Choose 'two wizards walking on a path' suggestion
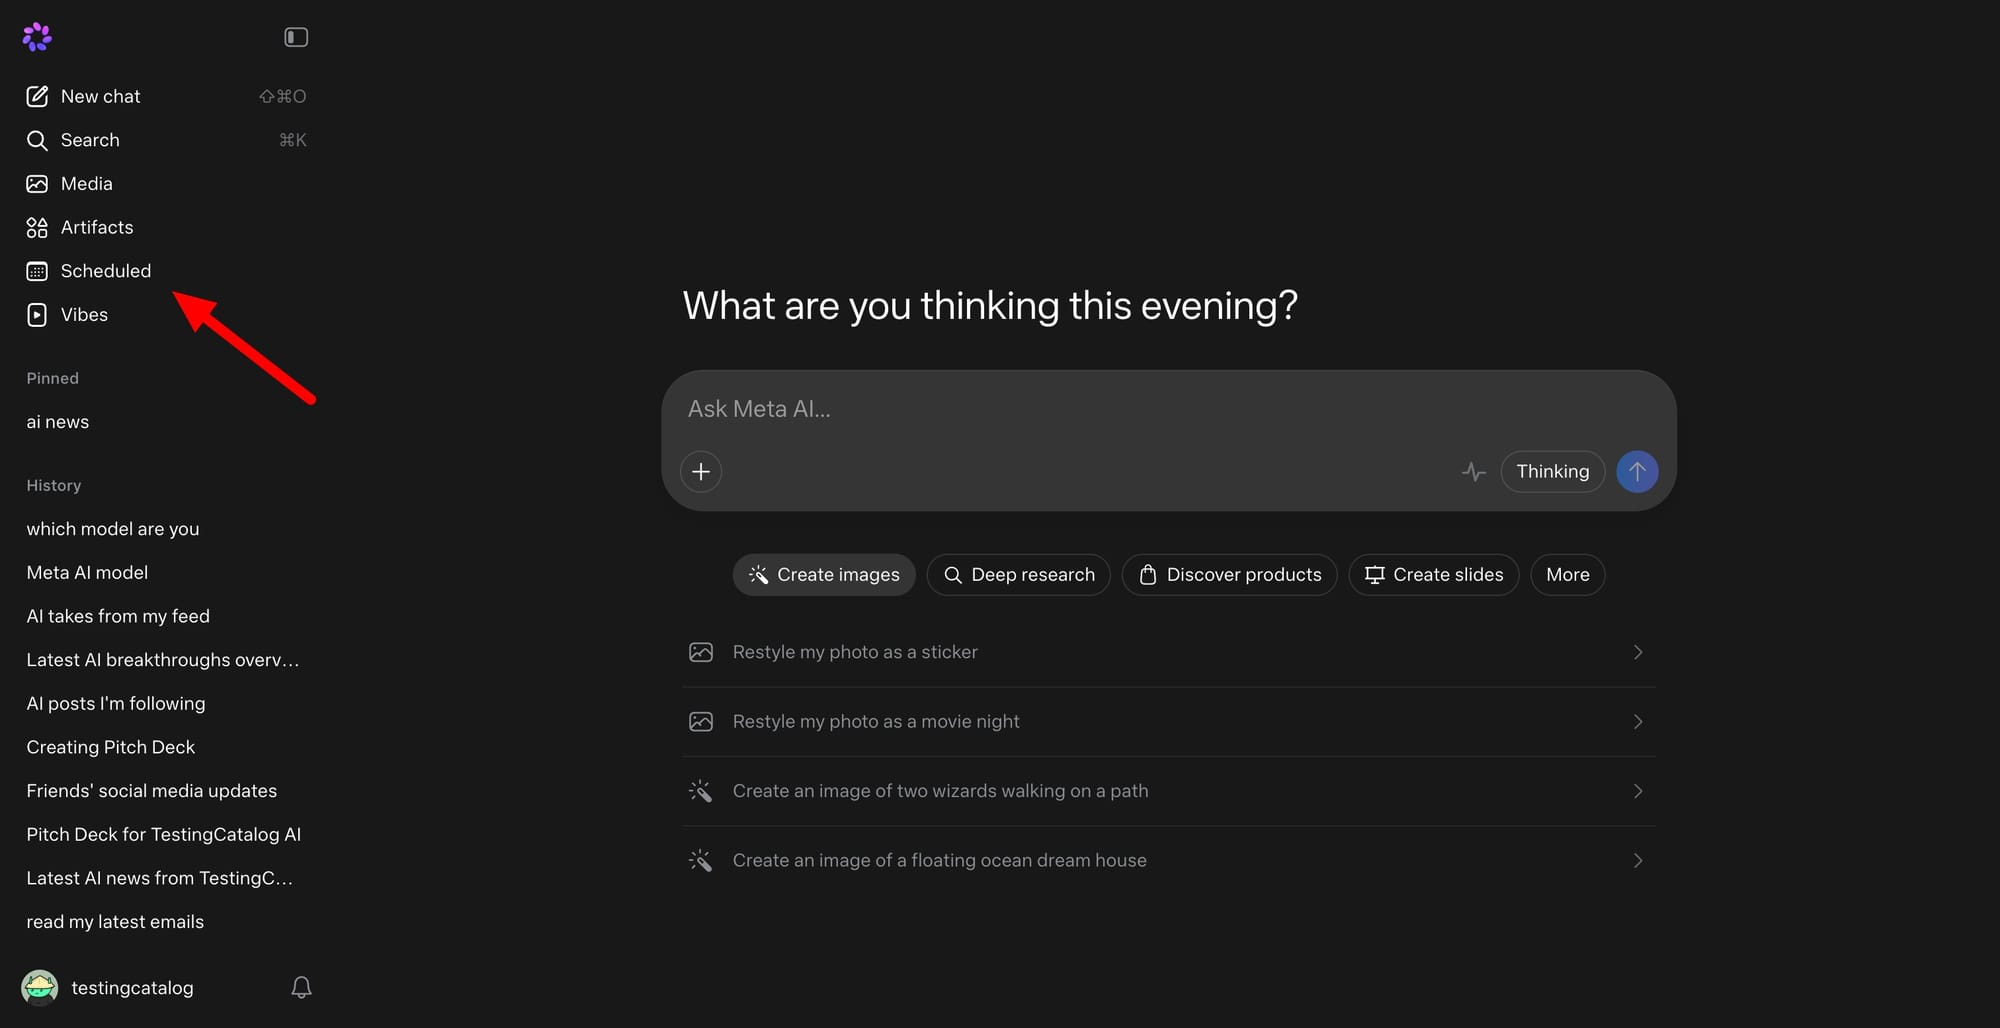Screen dimensions: 2000x1028 coord(1168,791)
